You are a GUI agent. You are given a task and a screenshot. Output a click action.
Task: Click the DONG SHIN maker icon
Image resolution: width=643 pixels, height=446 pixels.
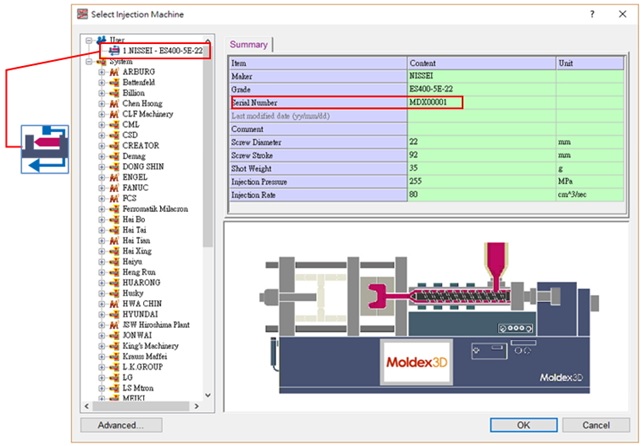(x=114, y=167)
